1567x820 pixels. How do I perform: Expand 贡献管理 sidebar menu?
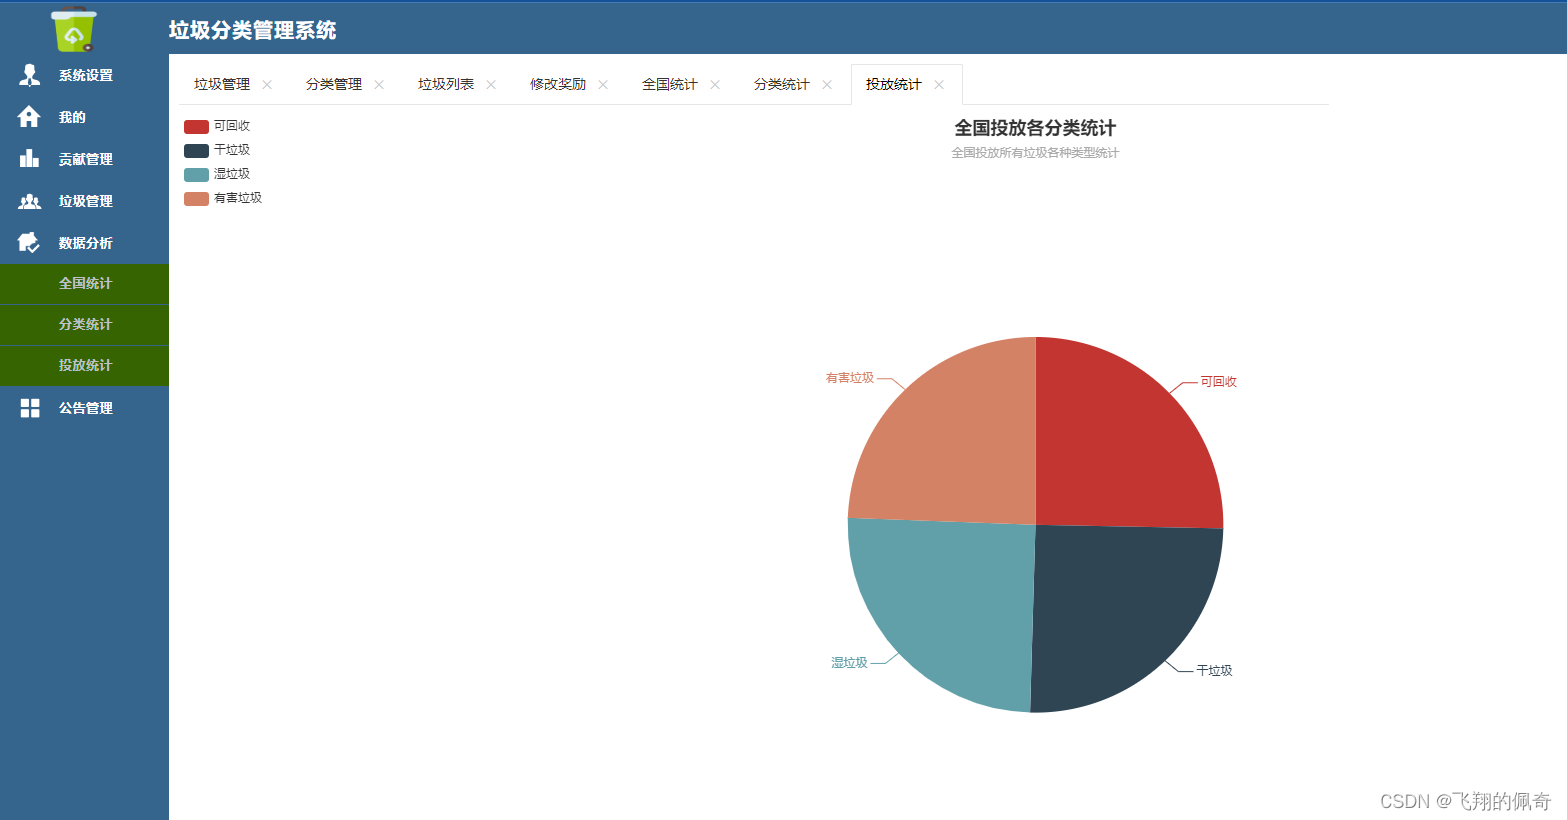tap(84, 159)
